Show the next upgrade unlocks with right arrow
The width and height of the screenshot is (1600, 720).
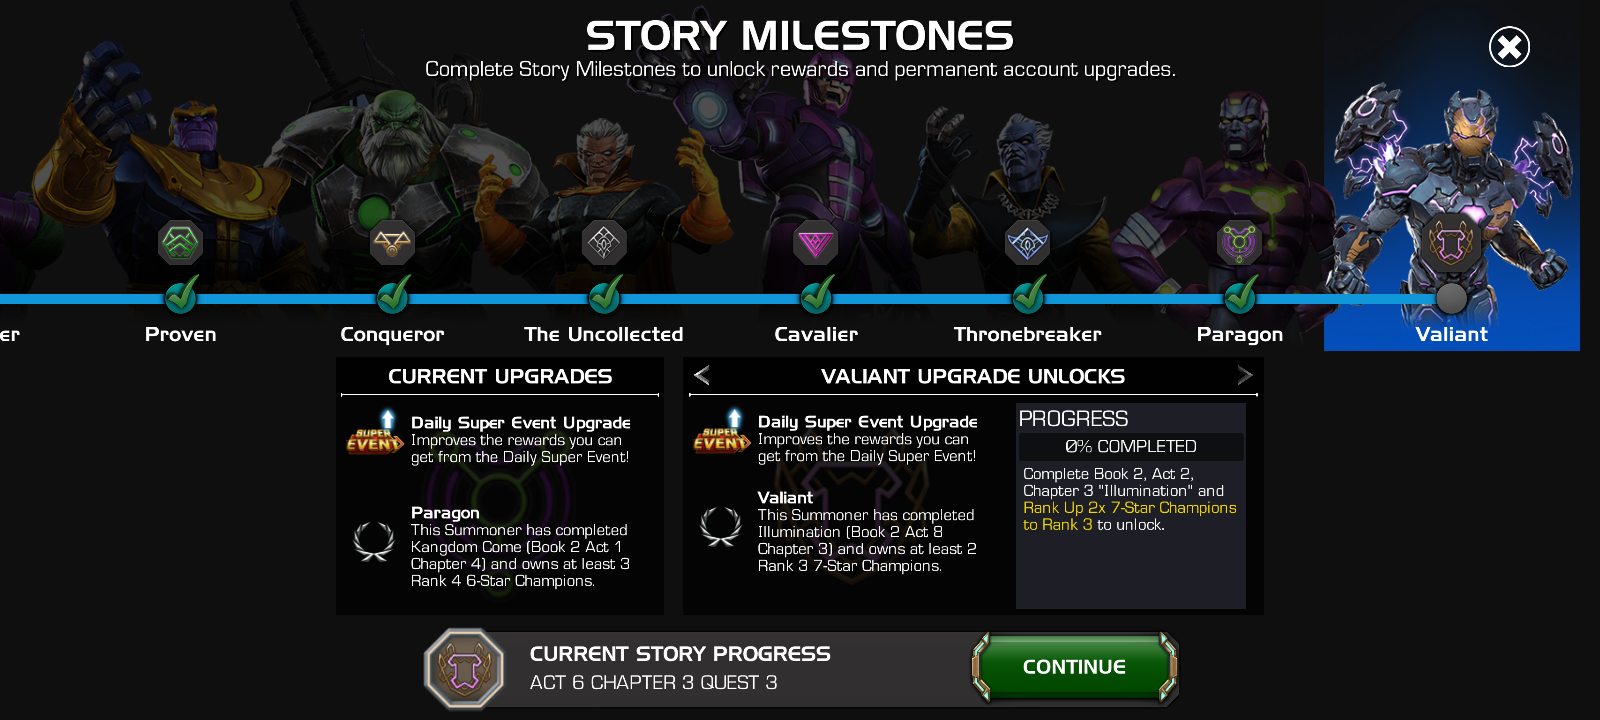click(x=1244, y=375)
